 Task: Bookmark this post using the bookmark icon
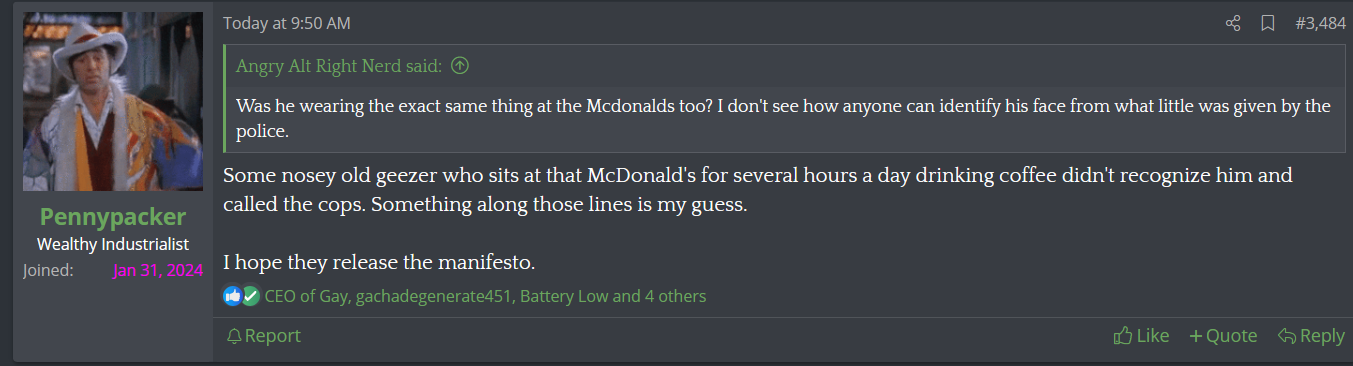[1267, 23]
